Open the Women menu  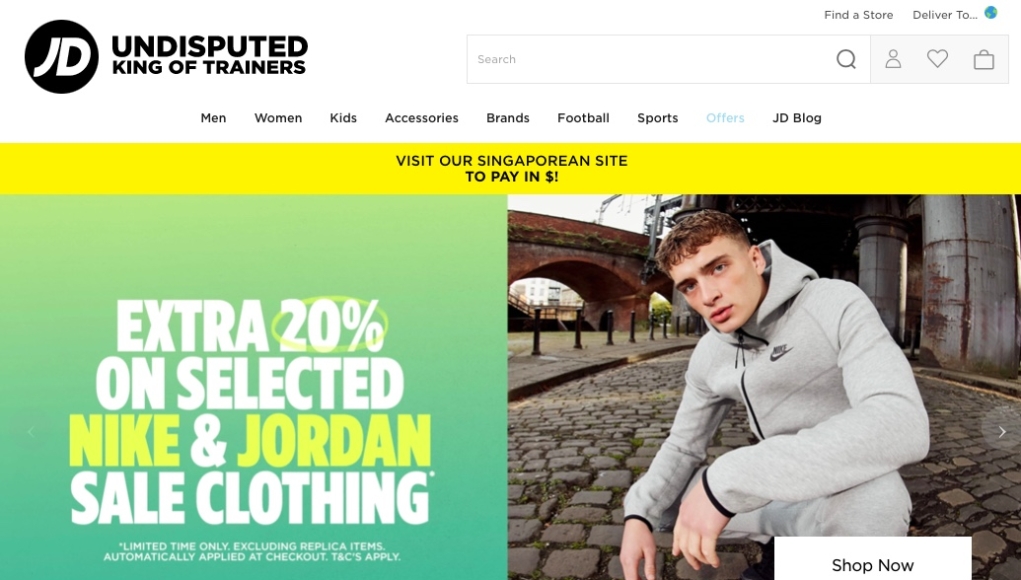[278, 118]
